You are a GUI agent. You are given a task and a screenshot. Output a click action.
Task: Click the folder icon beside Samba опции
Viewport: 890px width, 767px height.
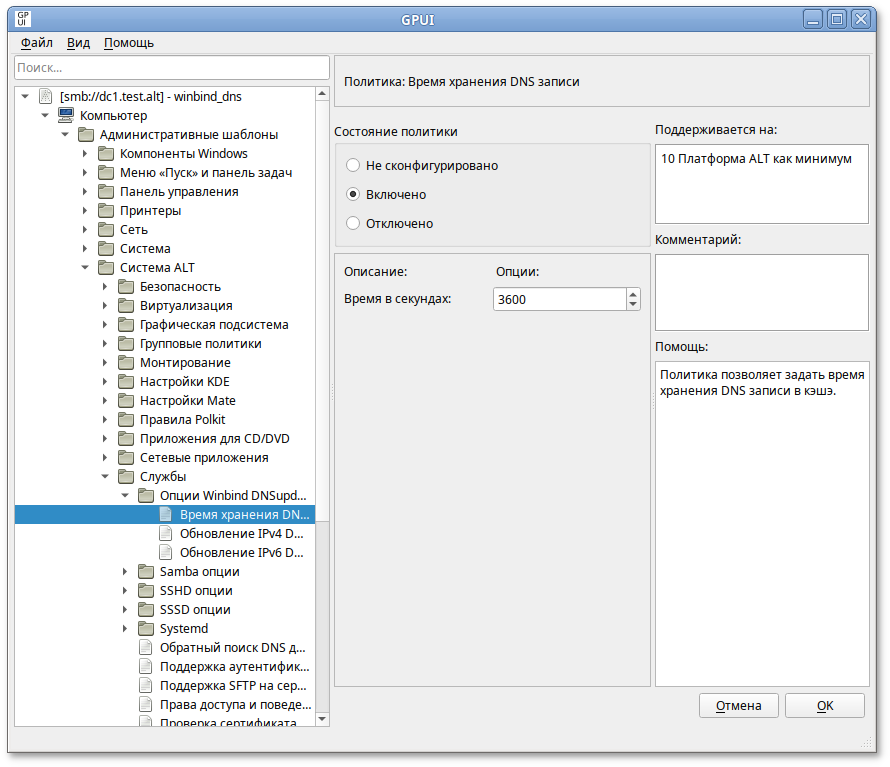pos(145,572)
